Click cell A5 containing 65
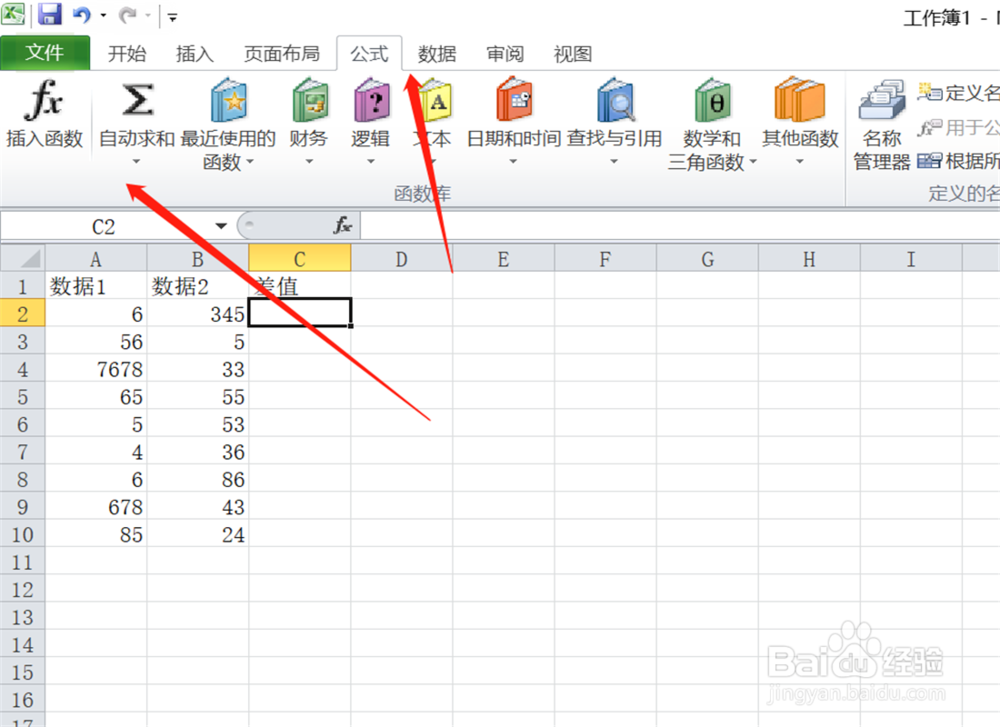1000x727 pixels. tap(96, 397)
